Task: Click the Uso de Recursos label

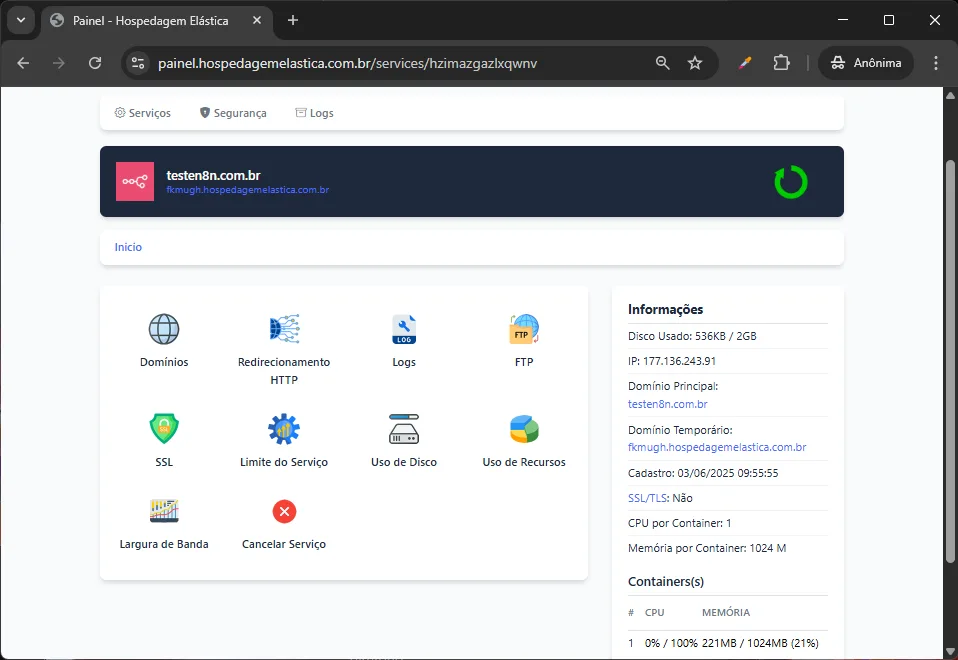Action: coord(524,462)
